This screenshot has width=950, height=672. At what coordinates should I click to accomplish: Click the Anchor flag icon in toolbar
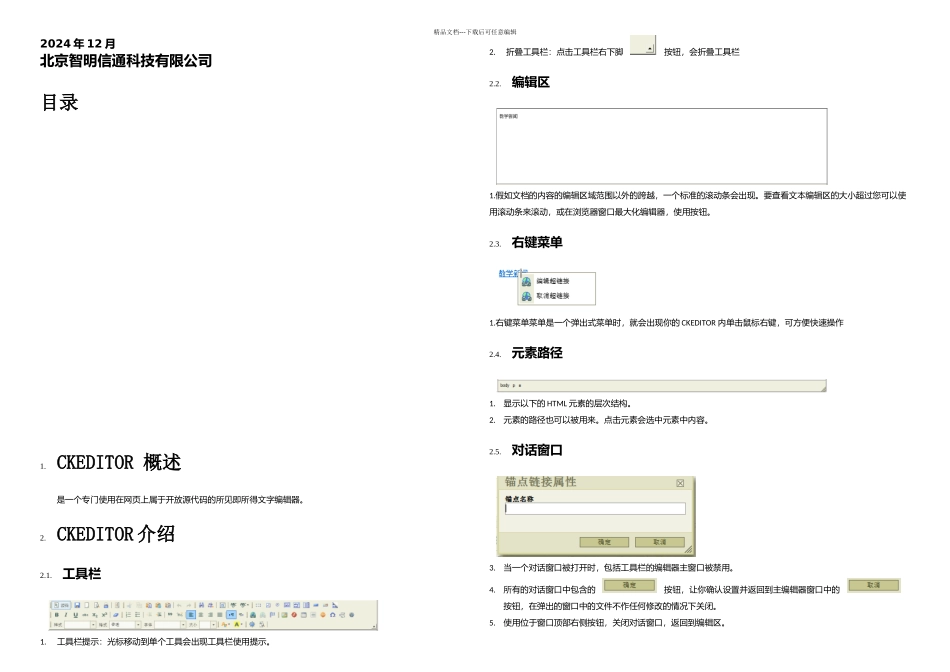pyautogui.click(x=272, y=615)
